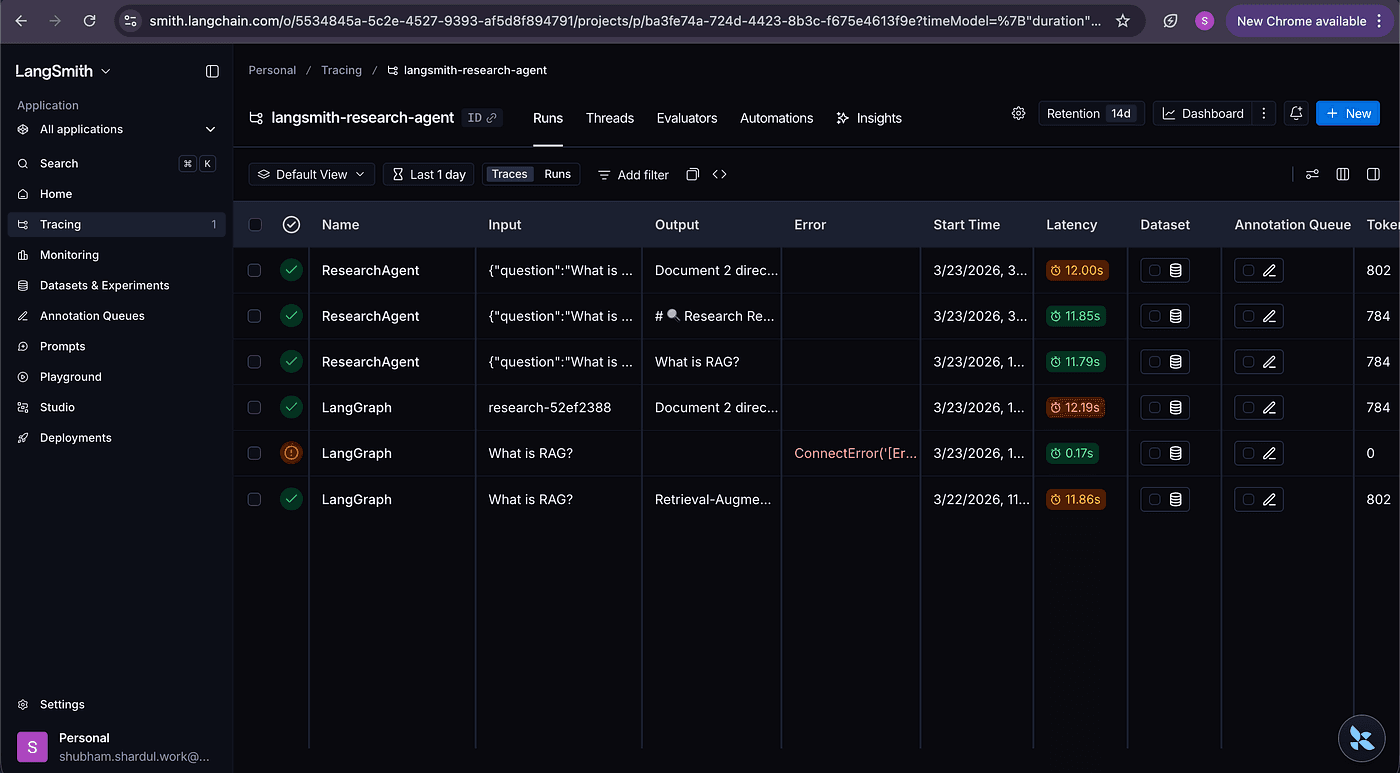The image size is (1400, 773).
Task: Open the Retention 14d setting
Action: (1092, 114)
